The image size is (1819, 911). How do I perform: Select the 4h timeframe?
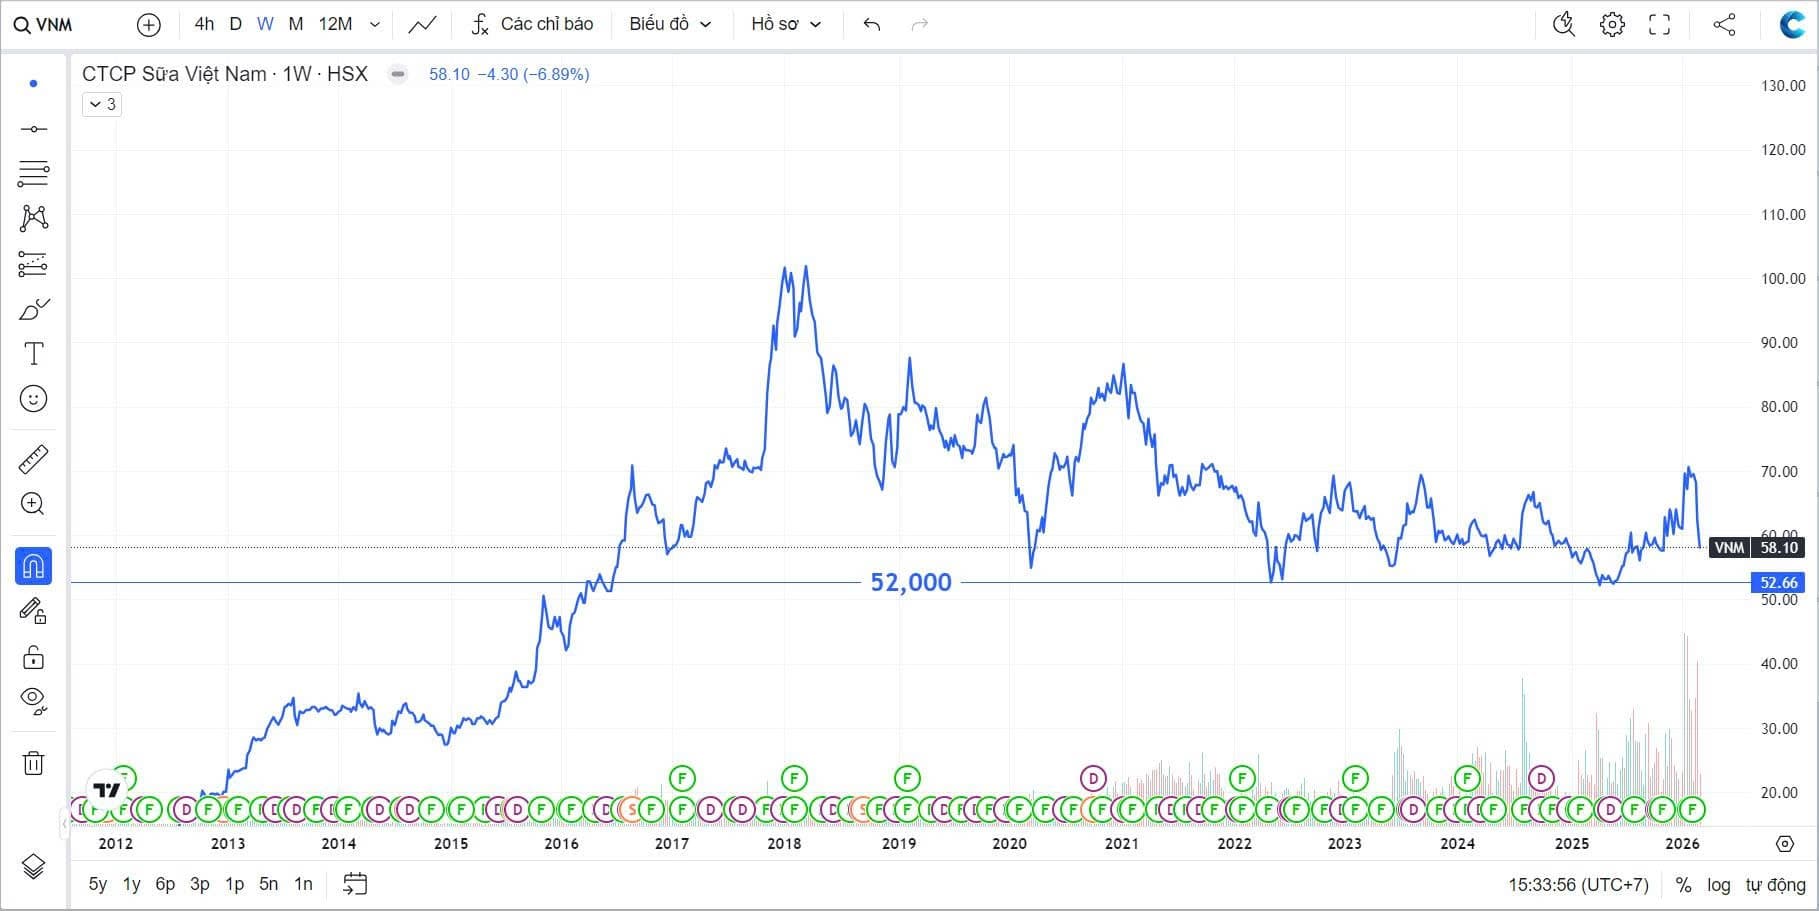tap(204, 24)
